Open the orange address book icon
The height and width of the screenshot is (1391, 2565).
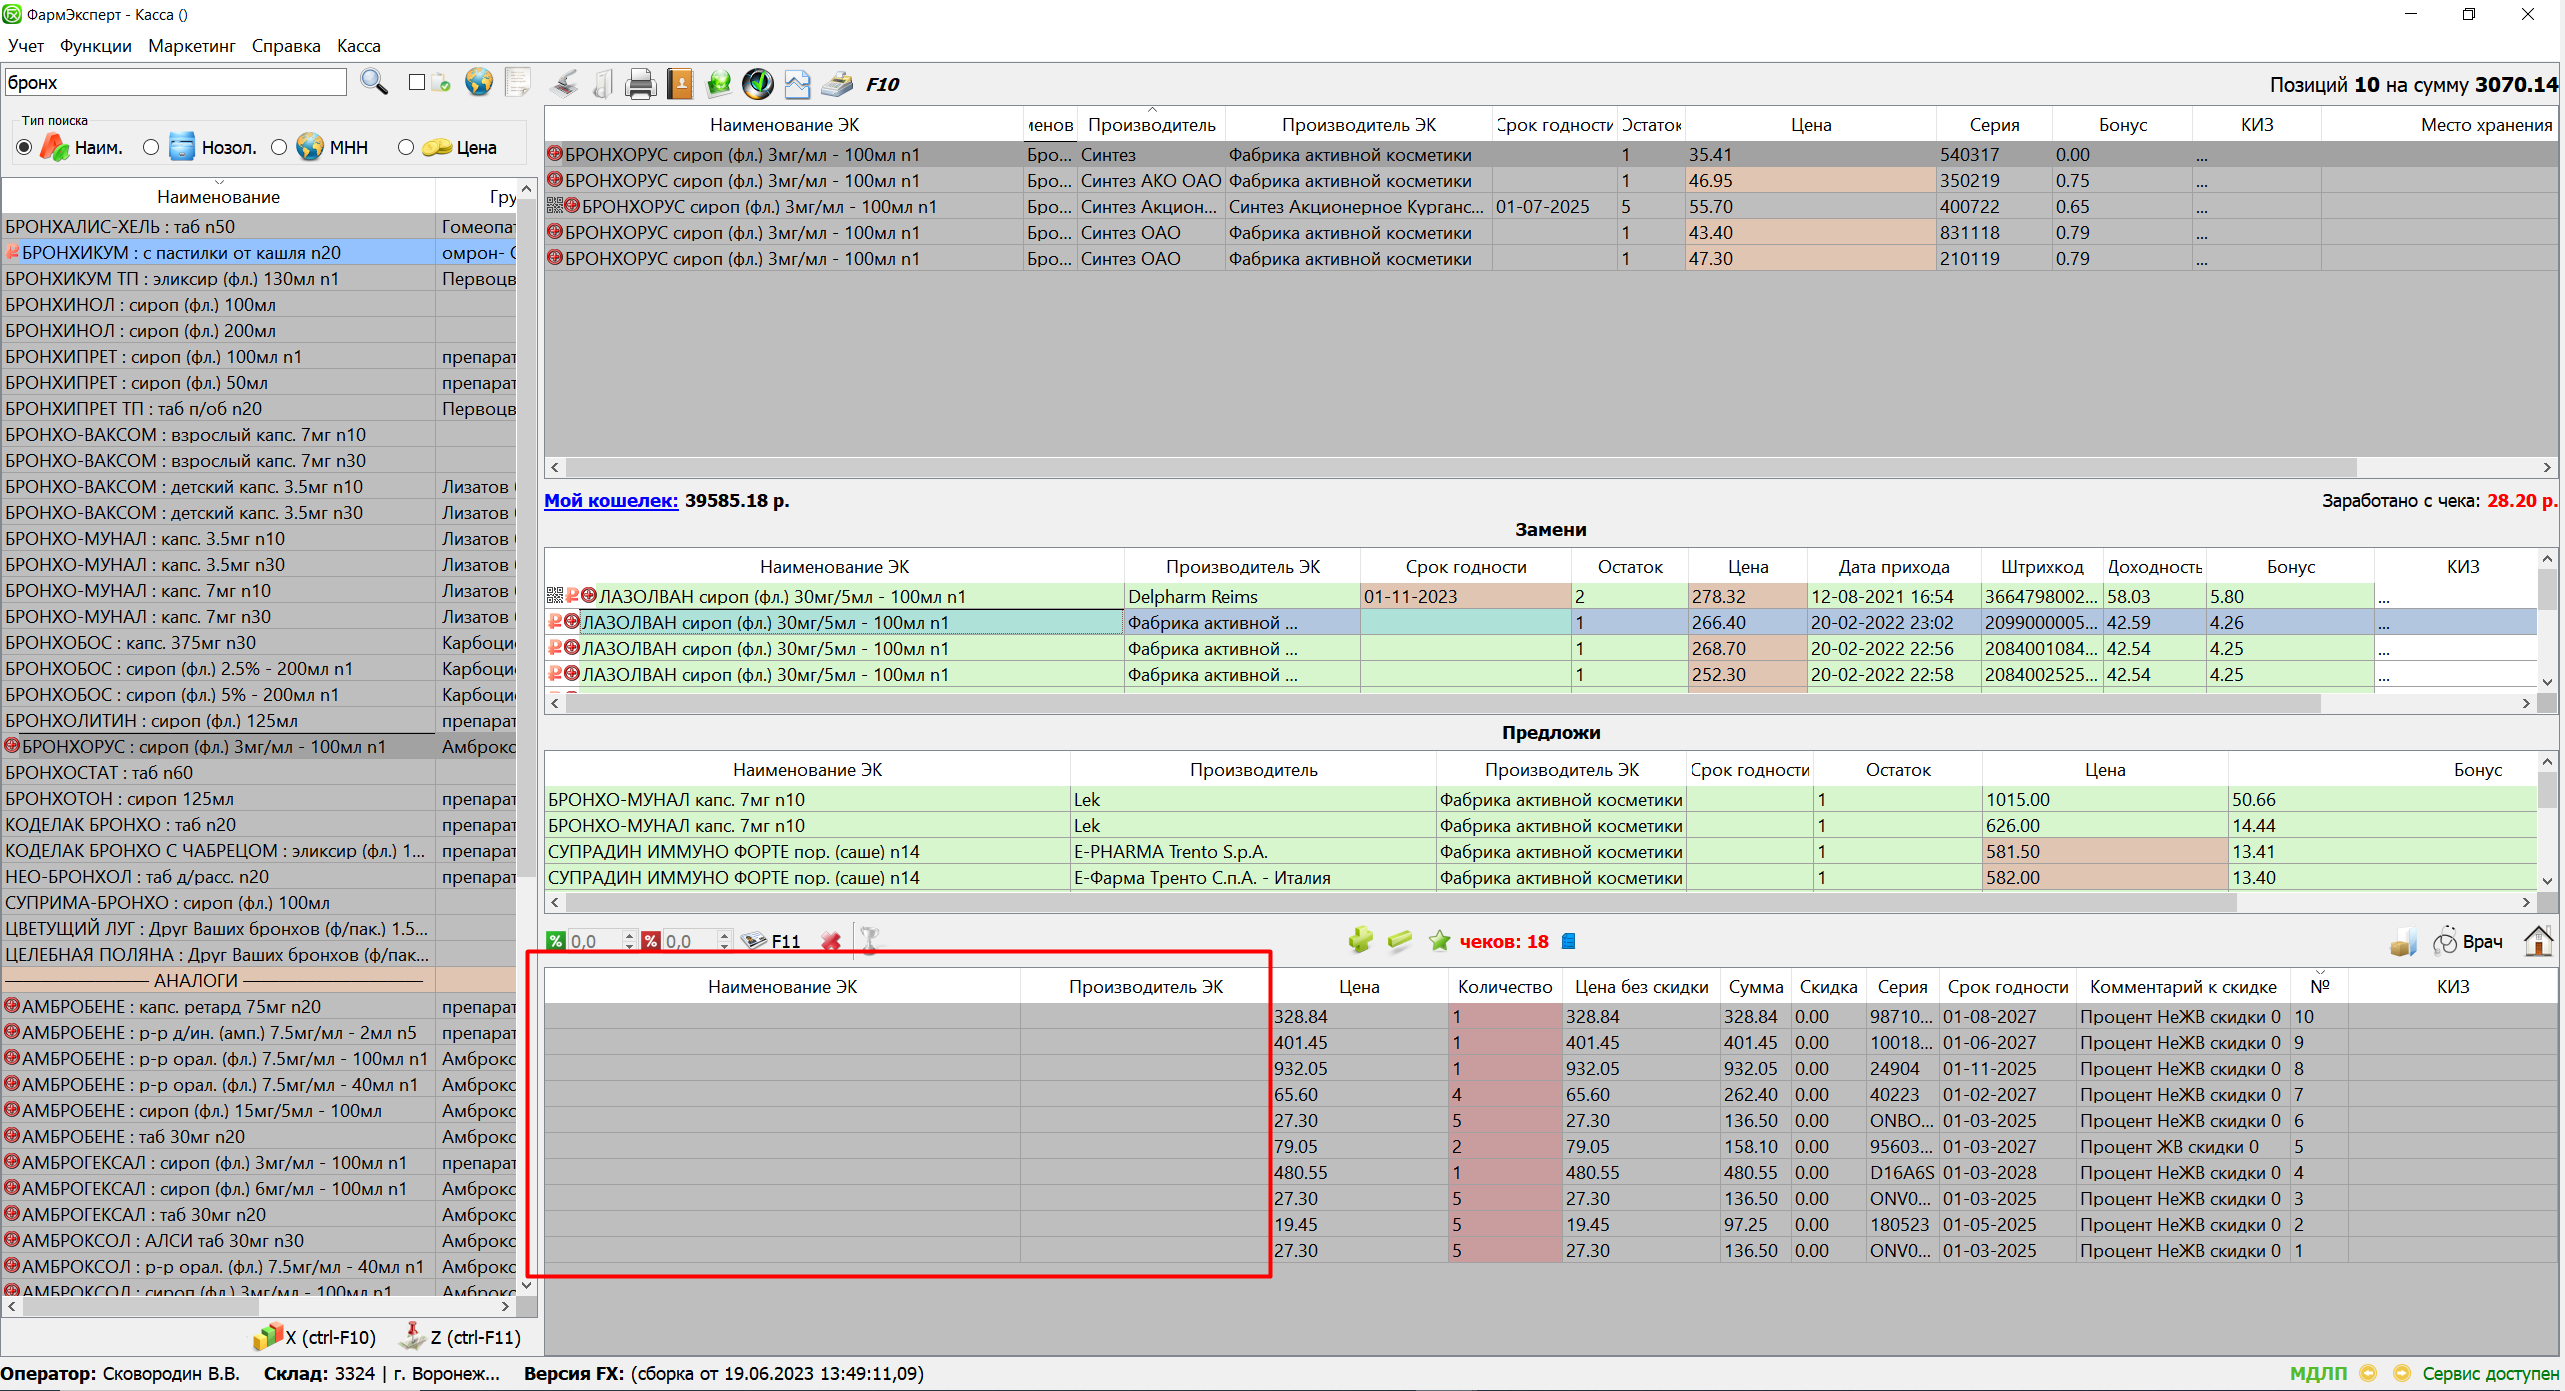pos(680,84)
